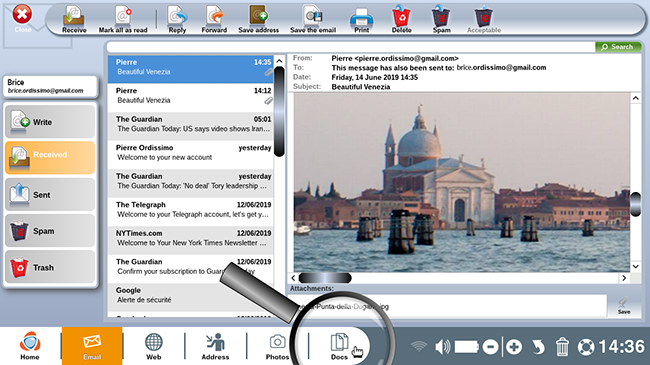Go to Home in the bottom bar
This screenshot has height=365, width=650.
(x=30, y=346)
